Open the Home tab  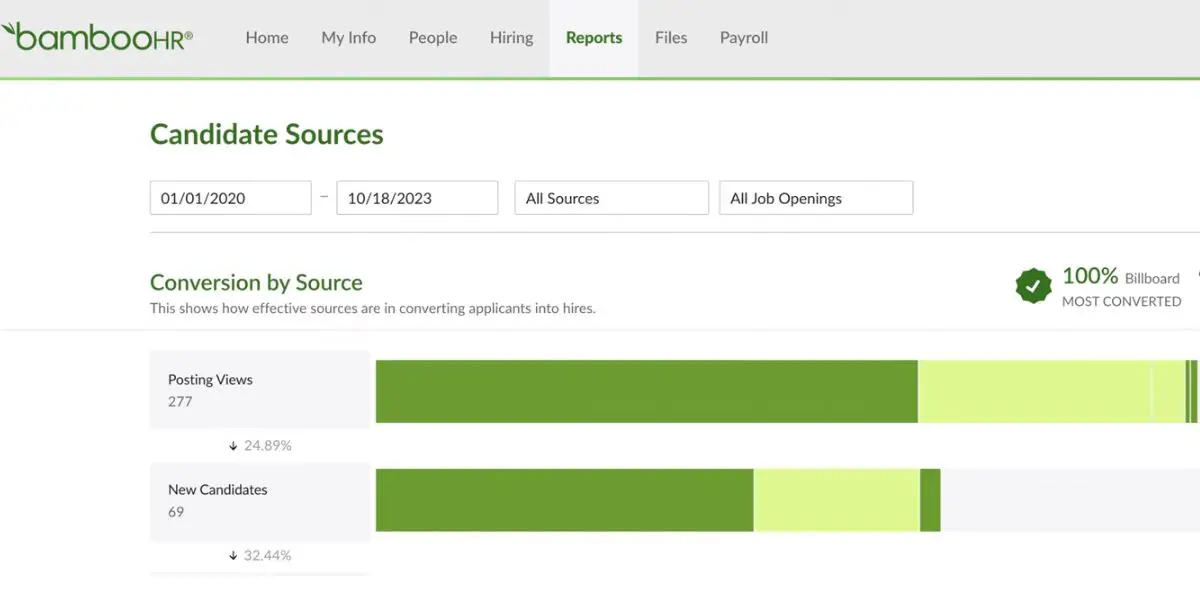[267, 38]
